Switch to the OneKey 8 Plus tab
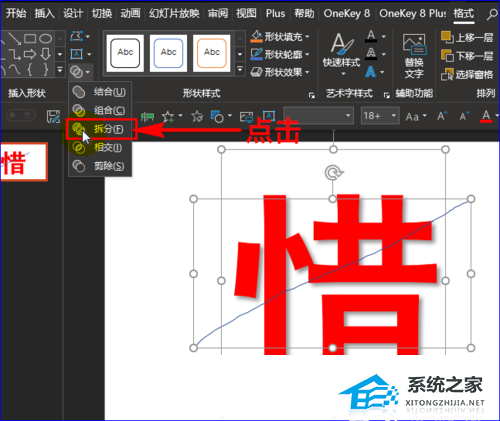Screen dimensions: 500x421 point(413,13)
